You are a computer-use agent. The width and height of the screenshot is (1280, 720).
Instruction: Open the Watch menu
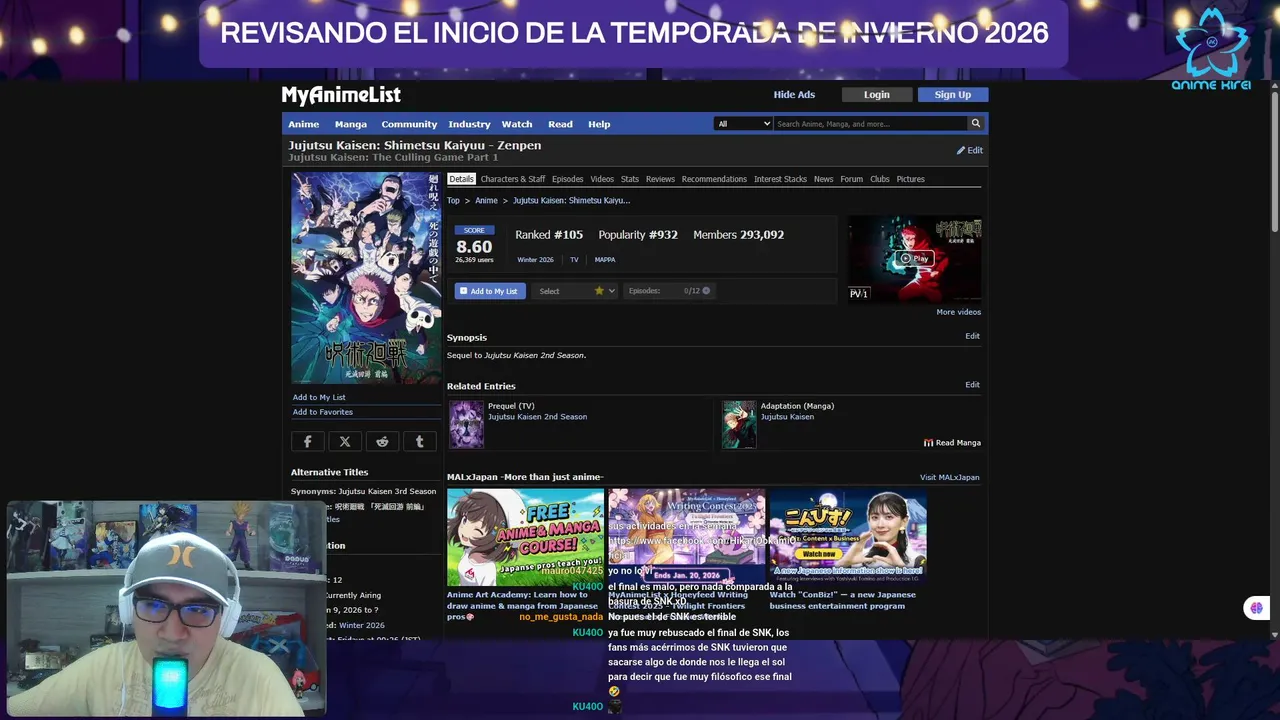pyautogui.click(x=517, y=124)
